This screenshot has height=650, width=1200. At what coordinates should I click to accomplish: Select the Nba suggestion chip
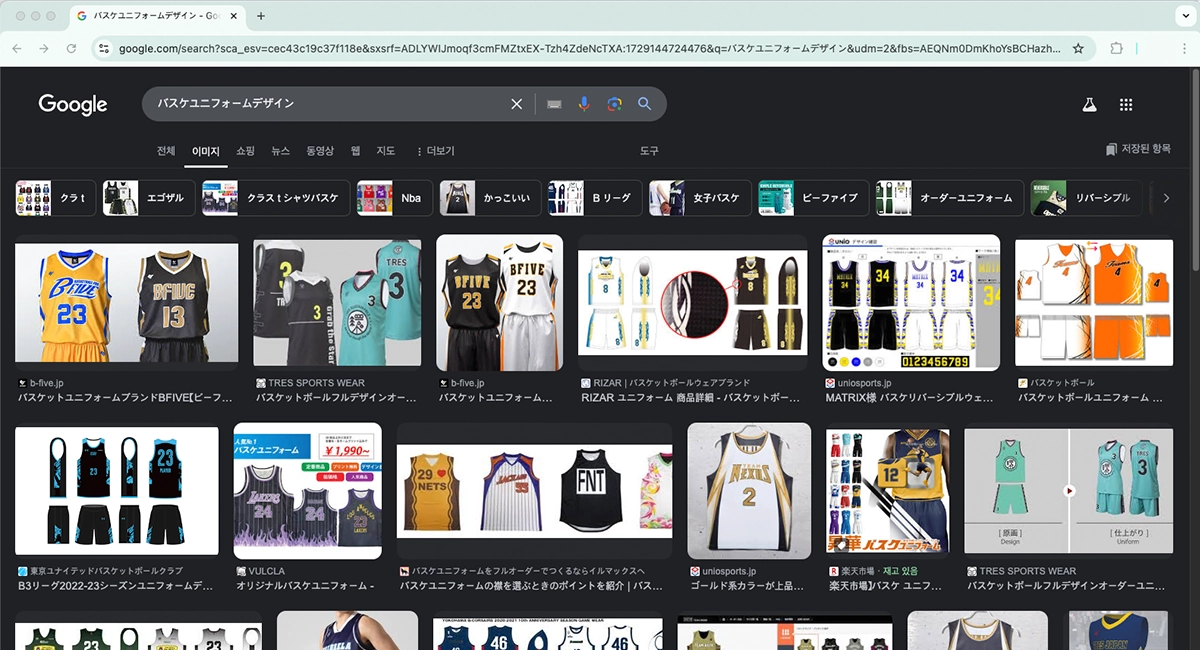pos(393,197)
